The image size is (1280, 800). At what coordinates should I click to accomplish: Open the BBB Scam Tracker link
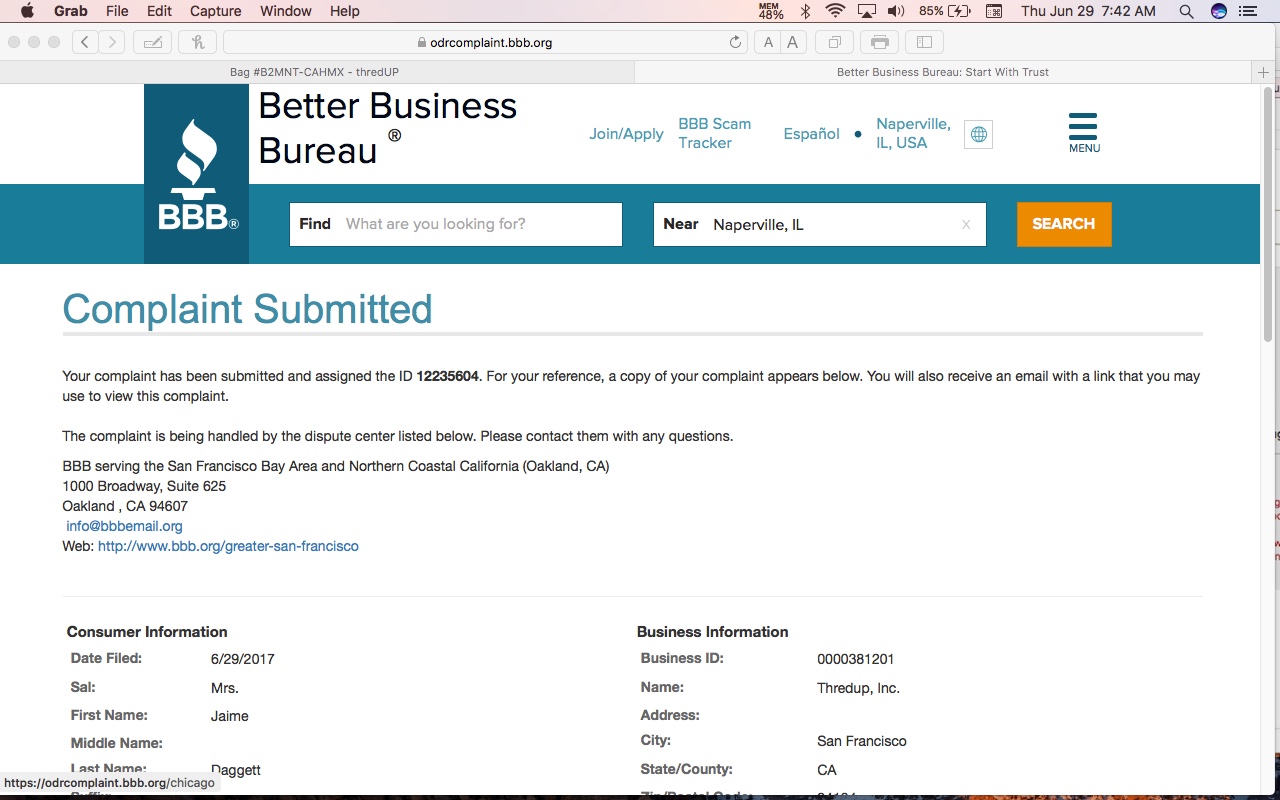pyautogui.click(x=714, y=133)
